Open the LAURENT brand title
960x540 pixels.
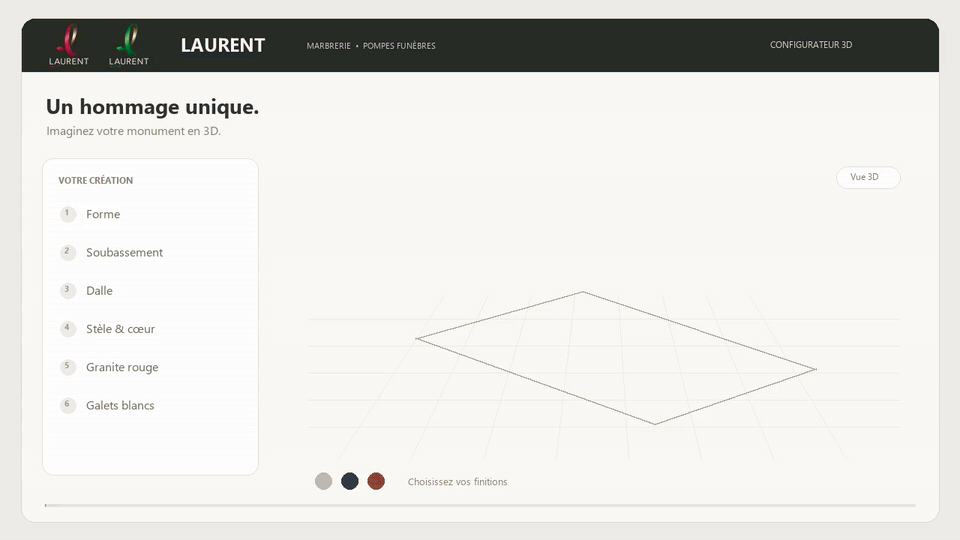point(223,45)
